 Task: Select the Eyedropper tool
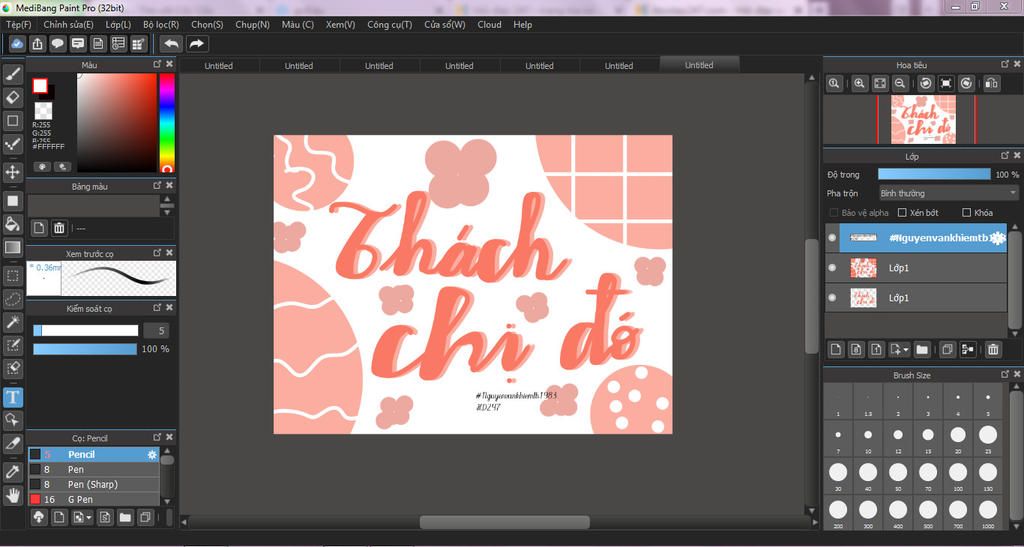click(x=12, y=472)
